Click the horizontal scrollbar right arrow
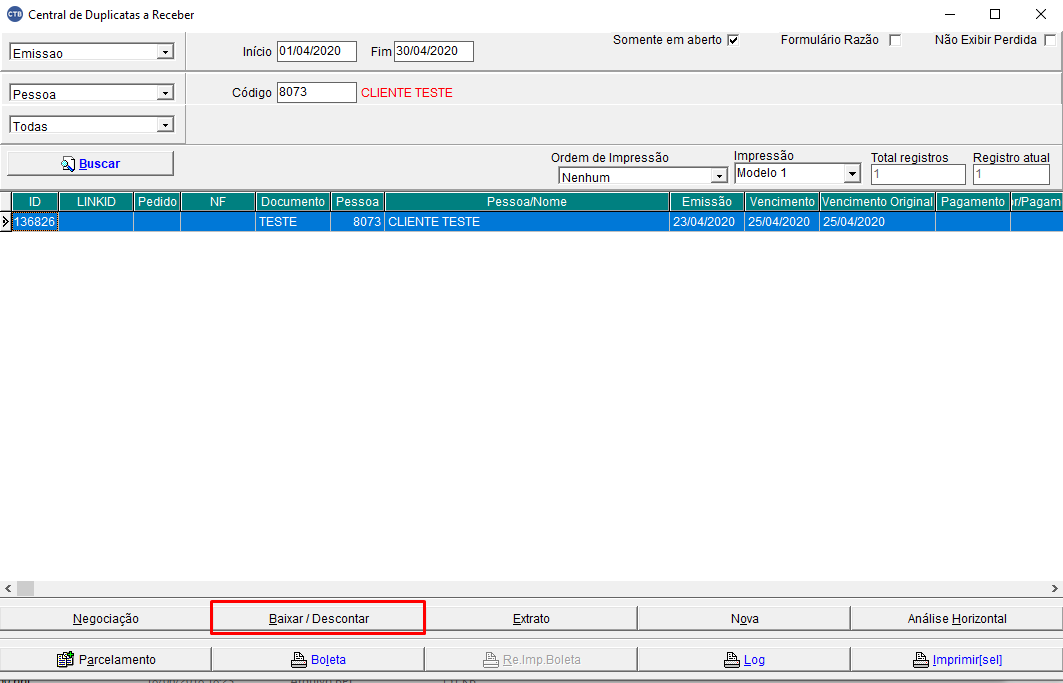Image resolution: width=1063 pixels, height=683 pixels. point(1054,588)
